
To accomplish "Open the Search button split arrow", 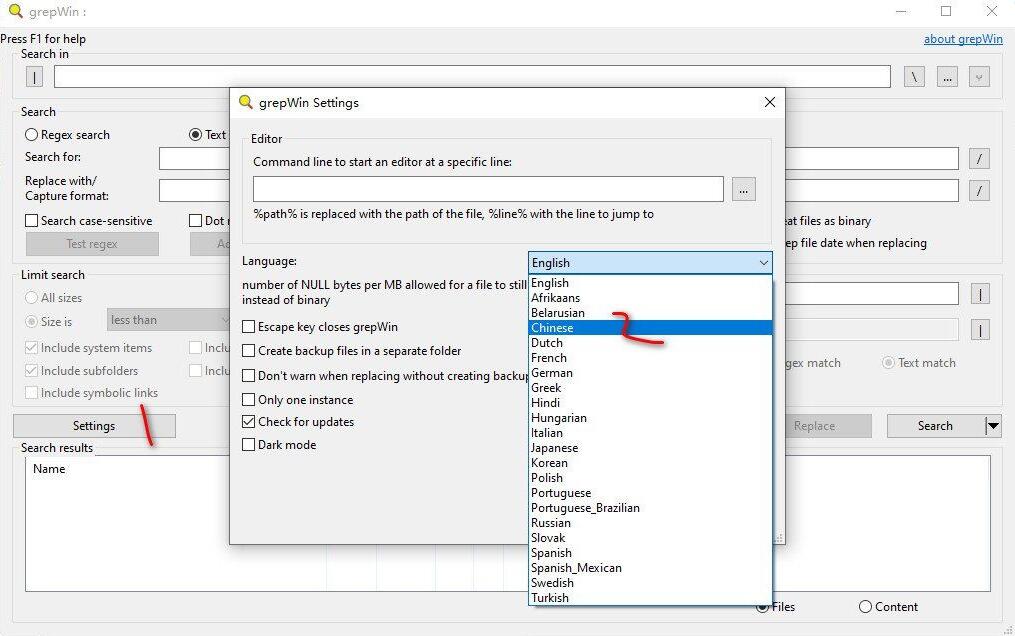I will pyautogui.click(x=992, y=426).
